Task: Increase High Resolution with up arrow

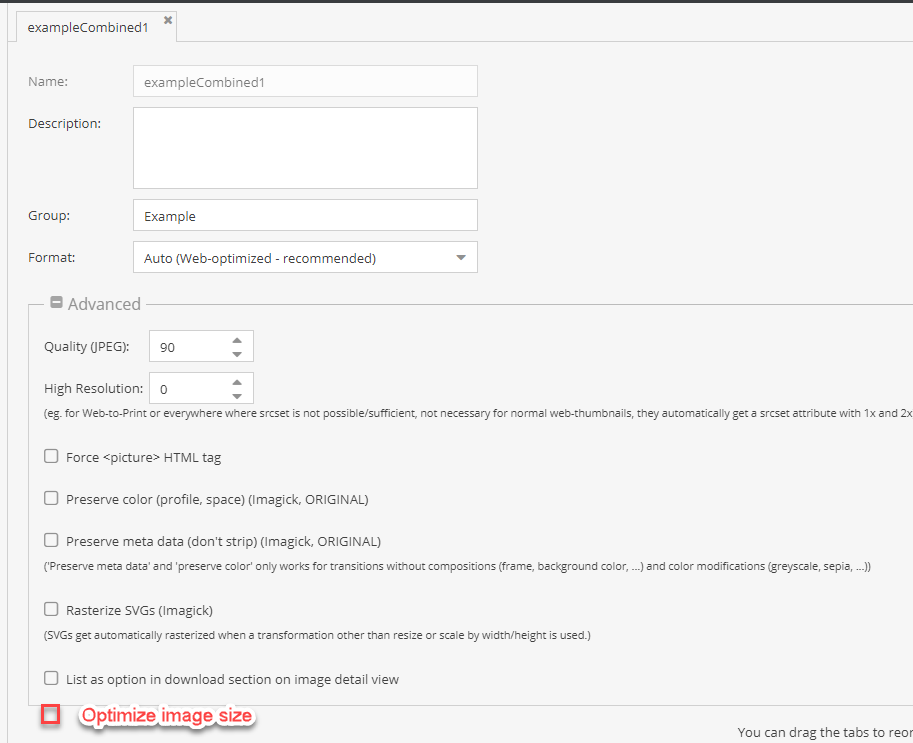Action: click(x=237, y=382)
